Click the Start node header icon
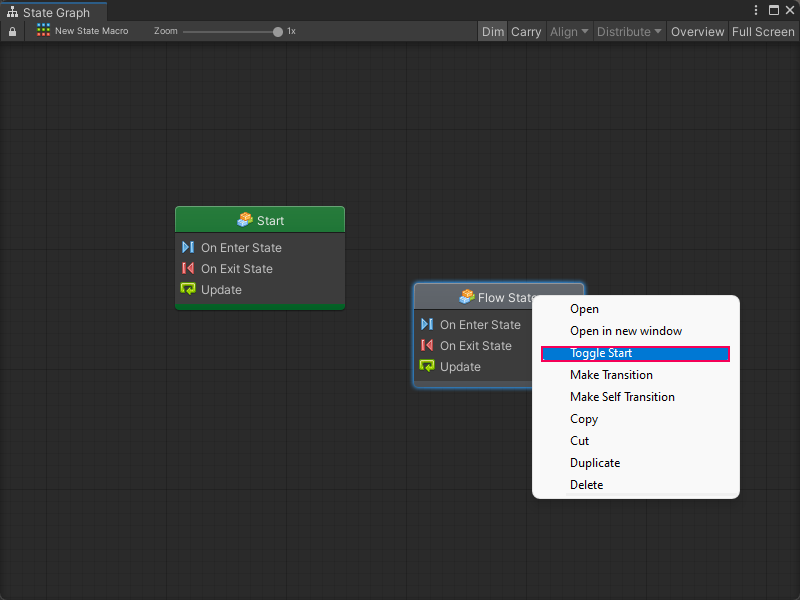This screenshot has width=800, height=600. (x=245, y=220)
